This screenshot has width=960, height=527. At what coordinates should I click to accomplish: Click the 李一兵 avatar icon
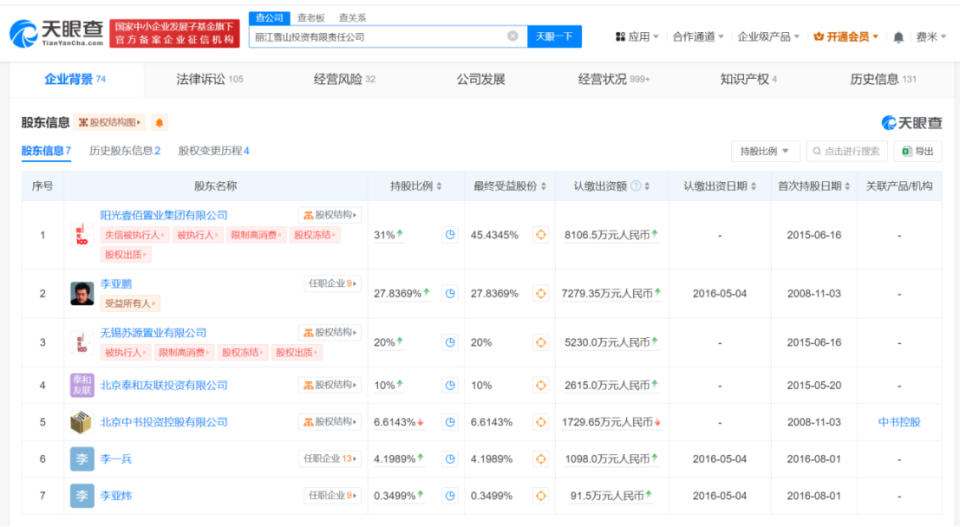82,458
